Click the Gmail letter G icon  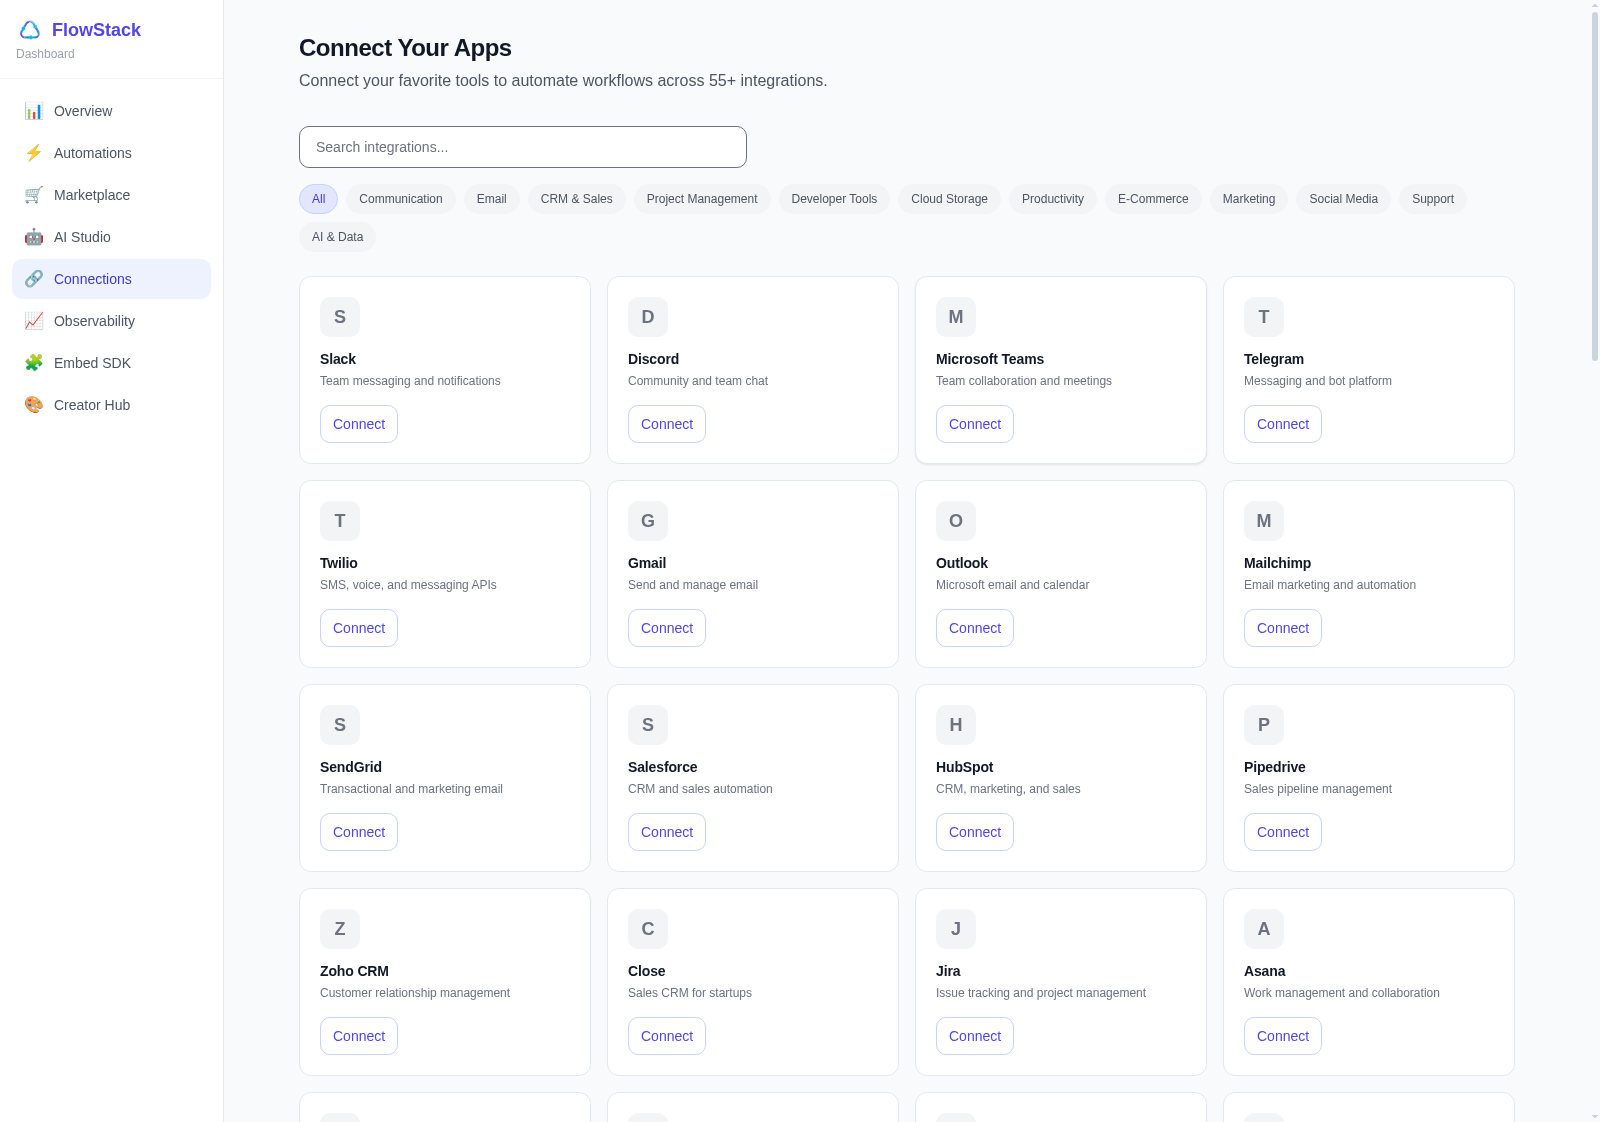[x=648, y=521]
